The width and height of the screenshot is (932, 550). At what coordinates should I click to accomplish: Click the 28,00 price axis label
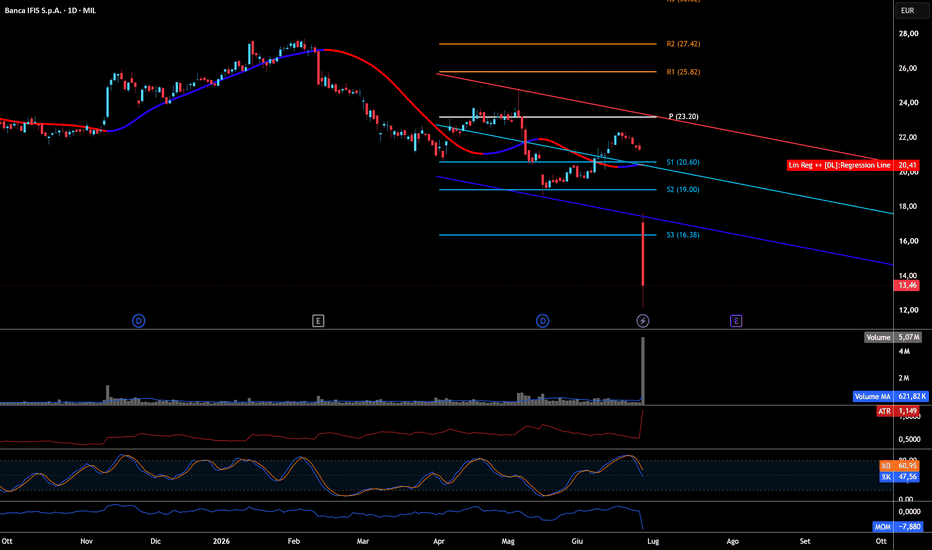coord(908,34)
